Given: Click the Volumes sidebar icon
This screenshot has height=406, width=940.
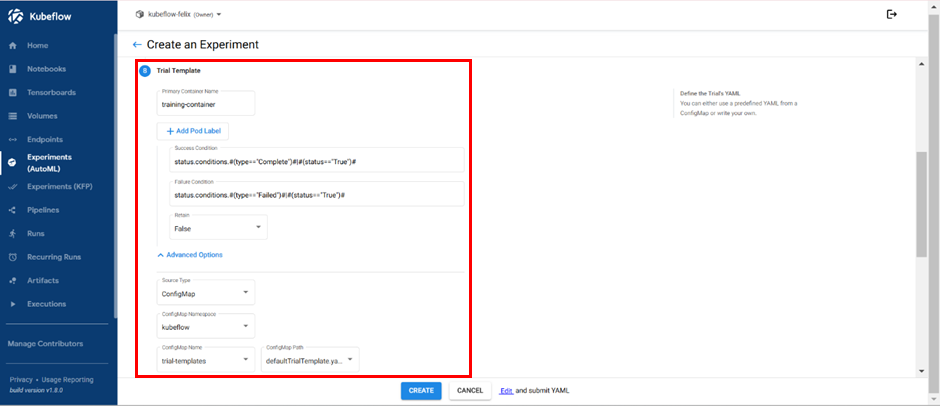Looking at the screenshot, I should [13, 116].
